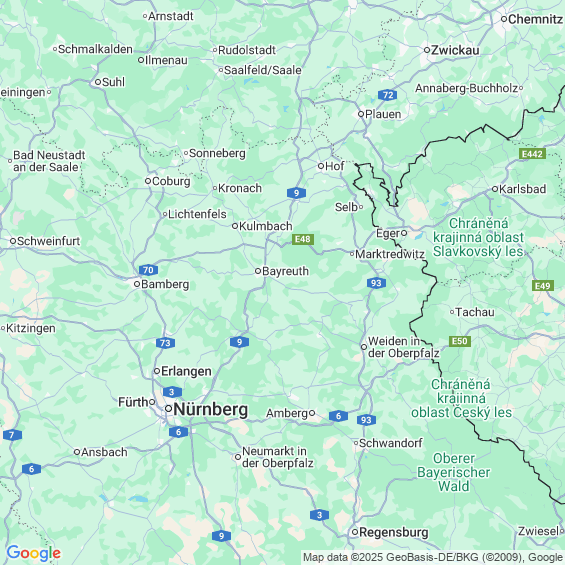Image resolution: width=565 pixels, height=565 pixels.
Task: Select Chráněná krajinná oblast Slavkovský les label
Action: pyautogui.click(x=478, y=237)
